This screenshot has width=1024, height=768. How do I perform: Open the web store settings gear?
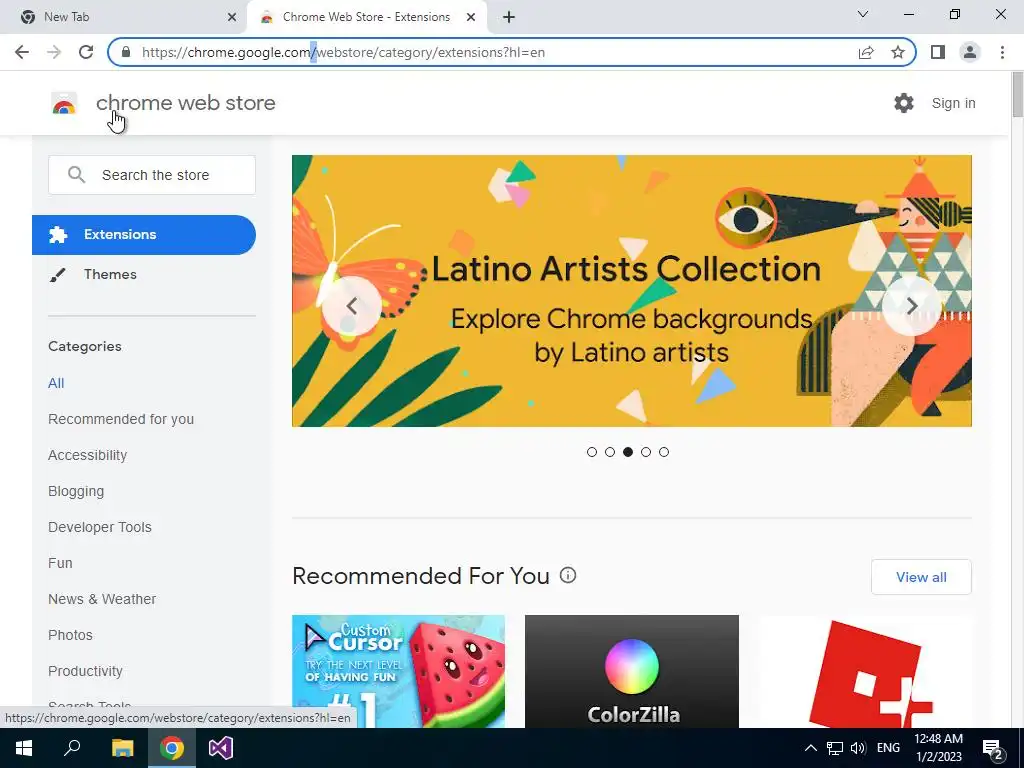(x=904, y=103)
